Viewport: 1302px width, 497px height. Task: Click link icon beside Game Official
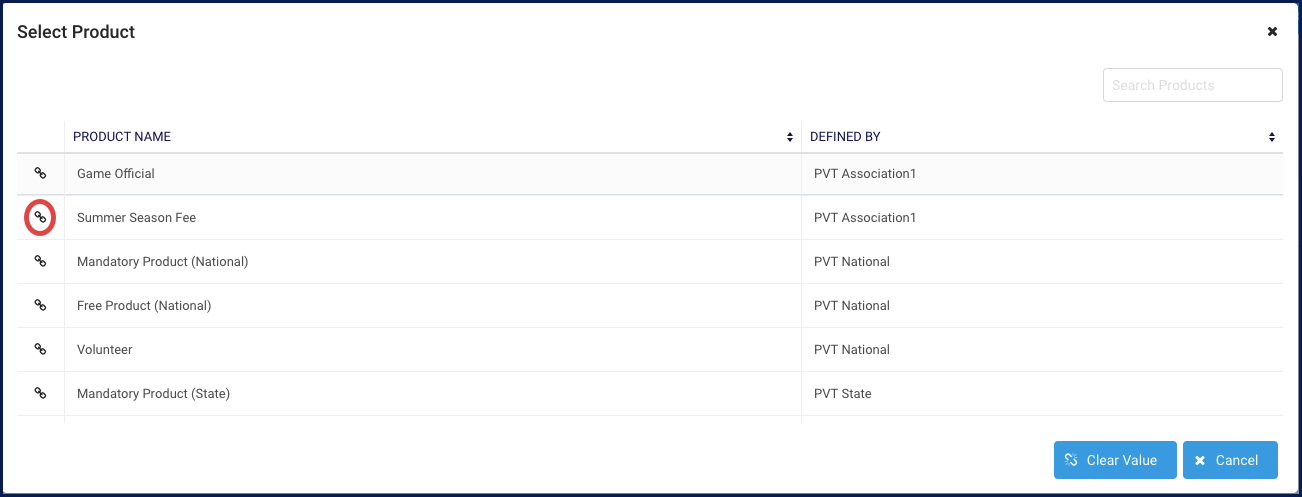pos(40,174)
